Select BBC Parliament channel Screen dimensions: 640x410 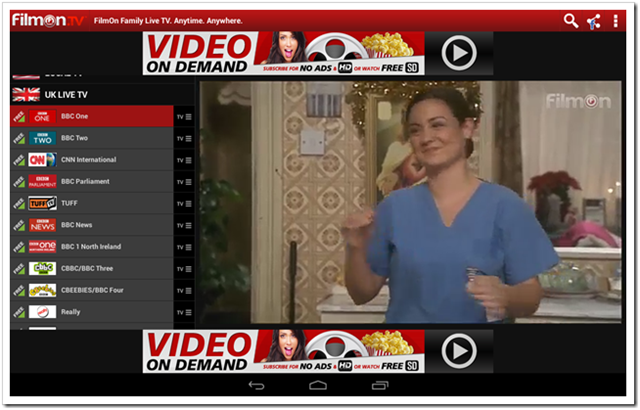coord(92,181)
